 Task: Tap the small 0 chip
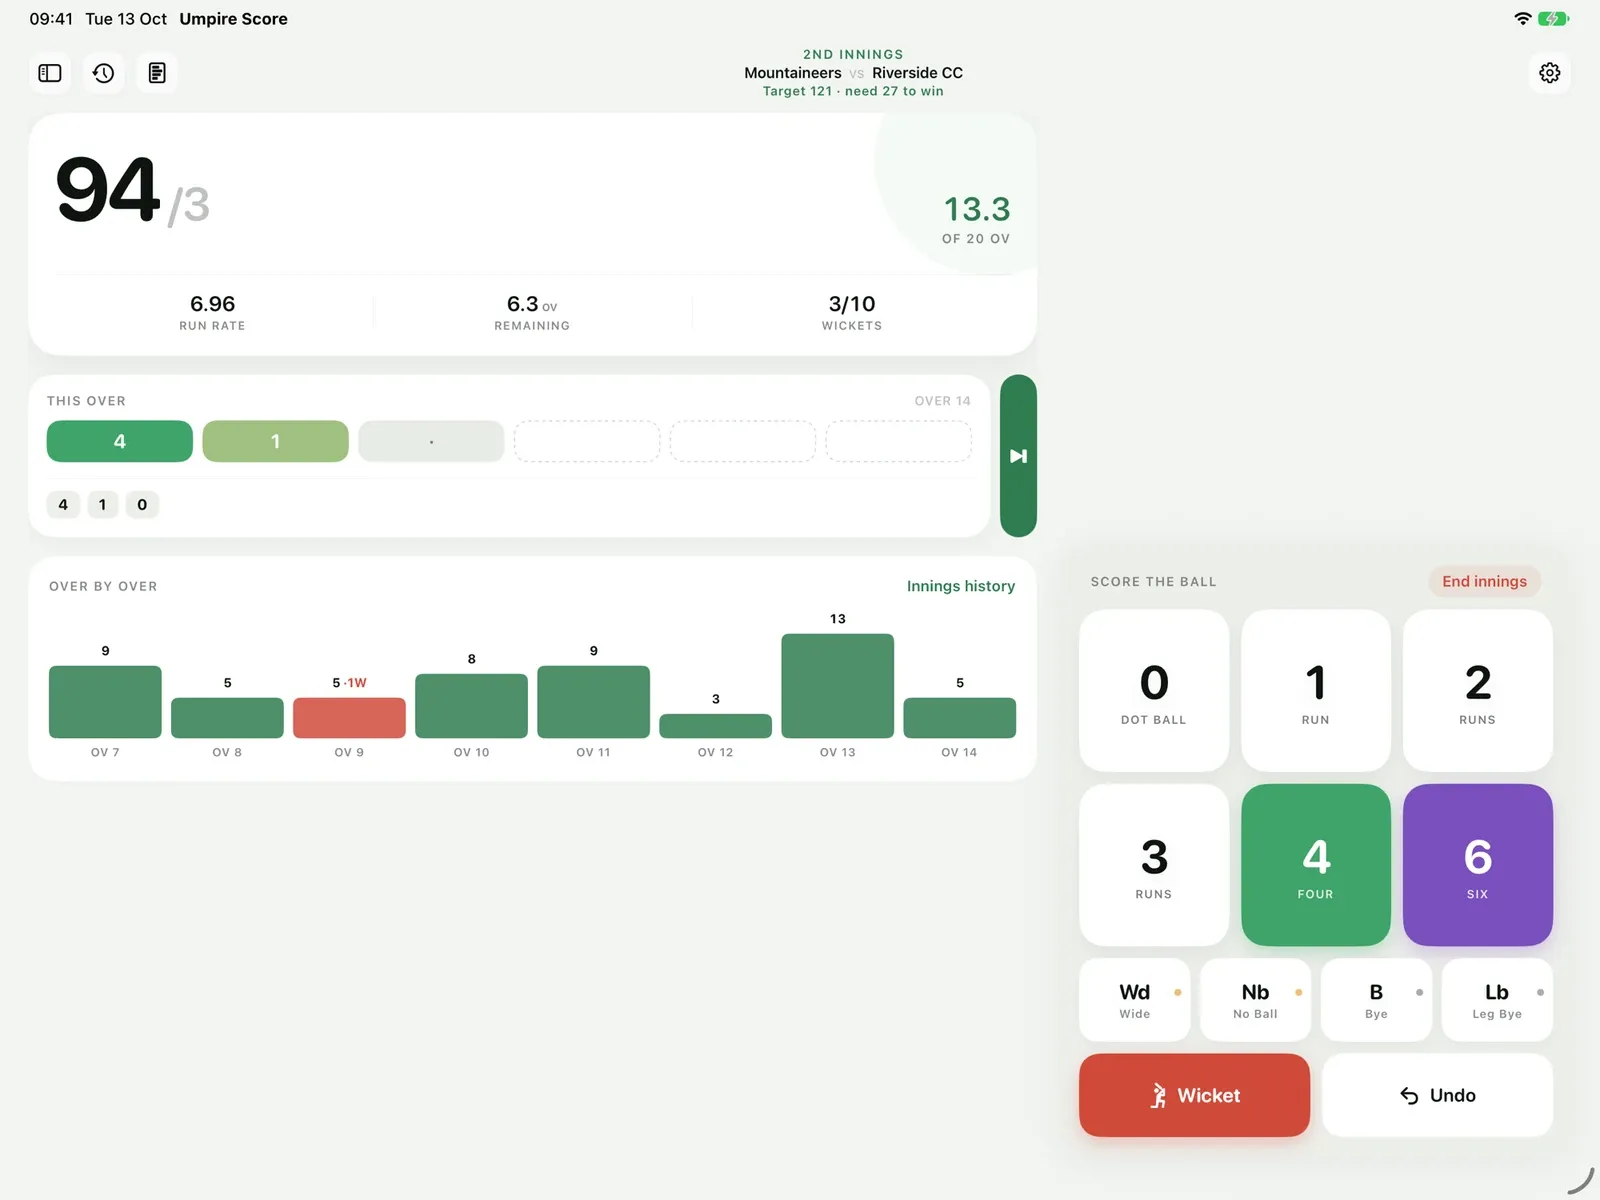[x=142, y=504]
